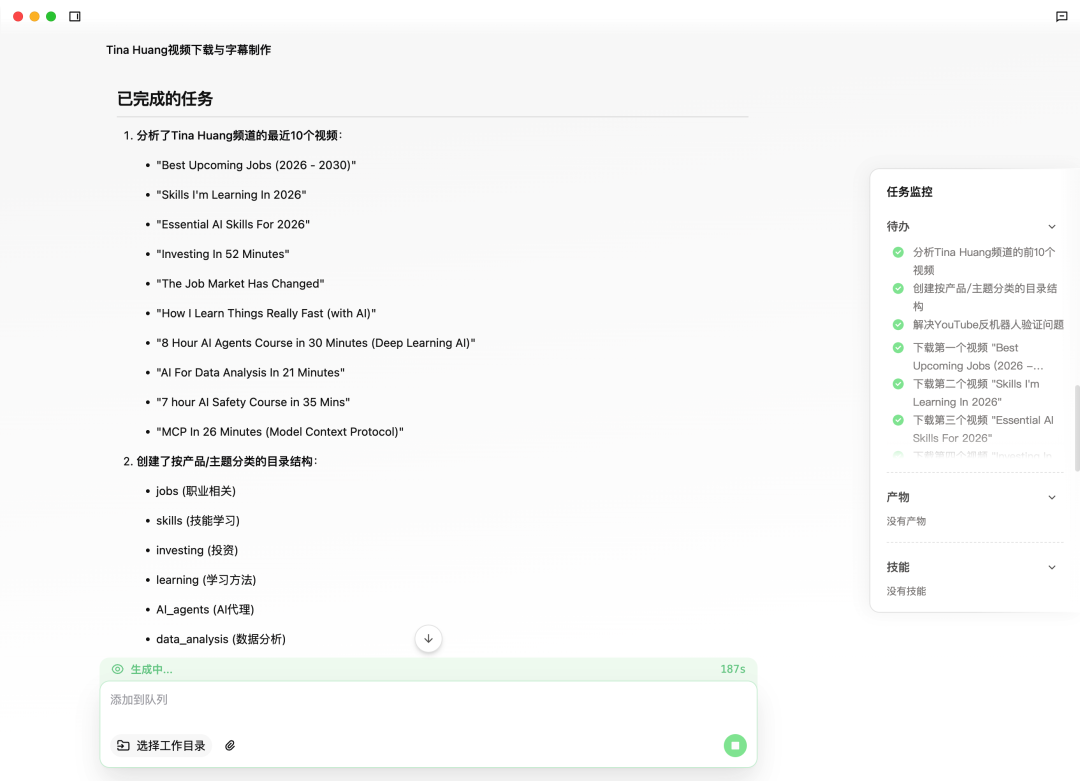Click the 添加到队列 input field
Viewport: 1080px width, 781px height.
point(428,700)
